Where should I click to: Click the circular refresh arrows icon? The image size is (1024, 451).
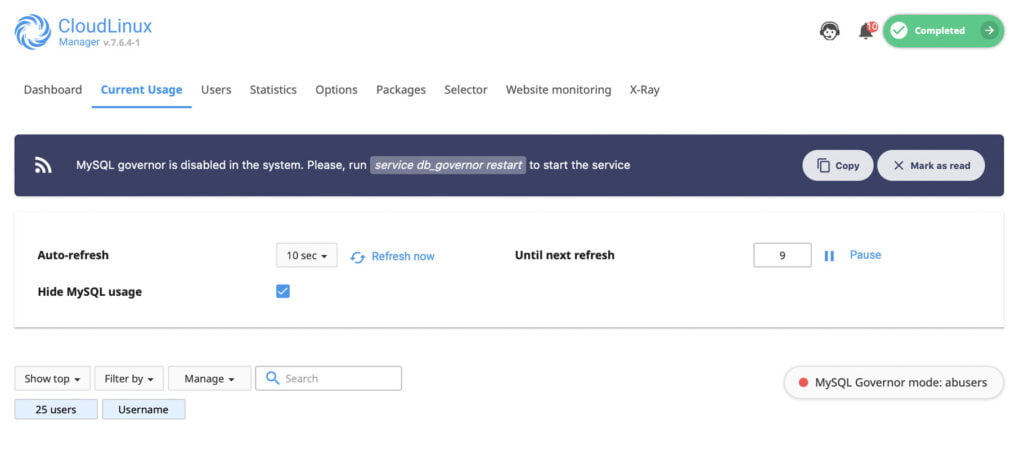pos(357,257)
